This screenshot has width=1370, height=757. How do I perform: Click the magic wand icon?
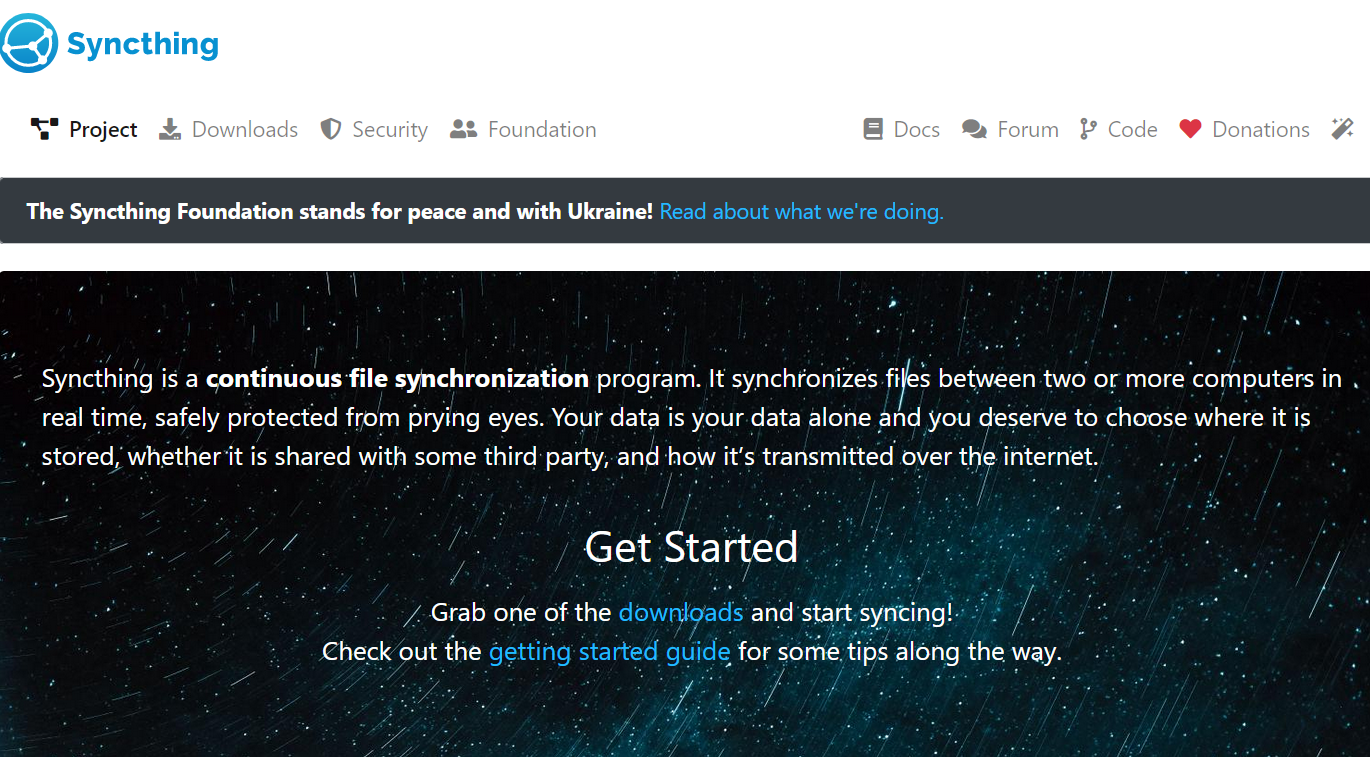[x=1342, y=128]
